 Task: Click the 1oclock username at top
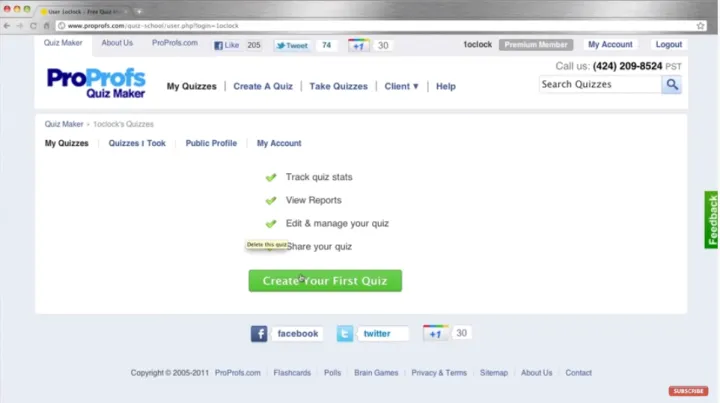tap(478, 45)
